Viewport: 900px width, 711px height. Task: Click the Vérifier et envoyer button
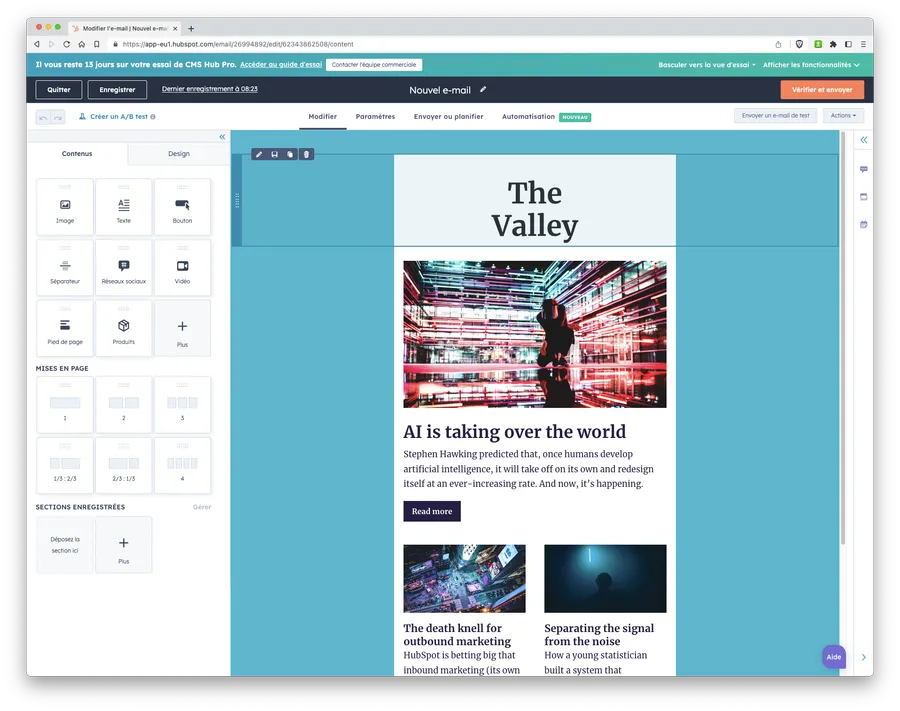pos(822,90)
